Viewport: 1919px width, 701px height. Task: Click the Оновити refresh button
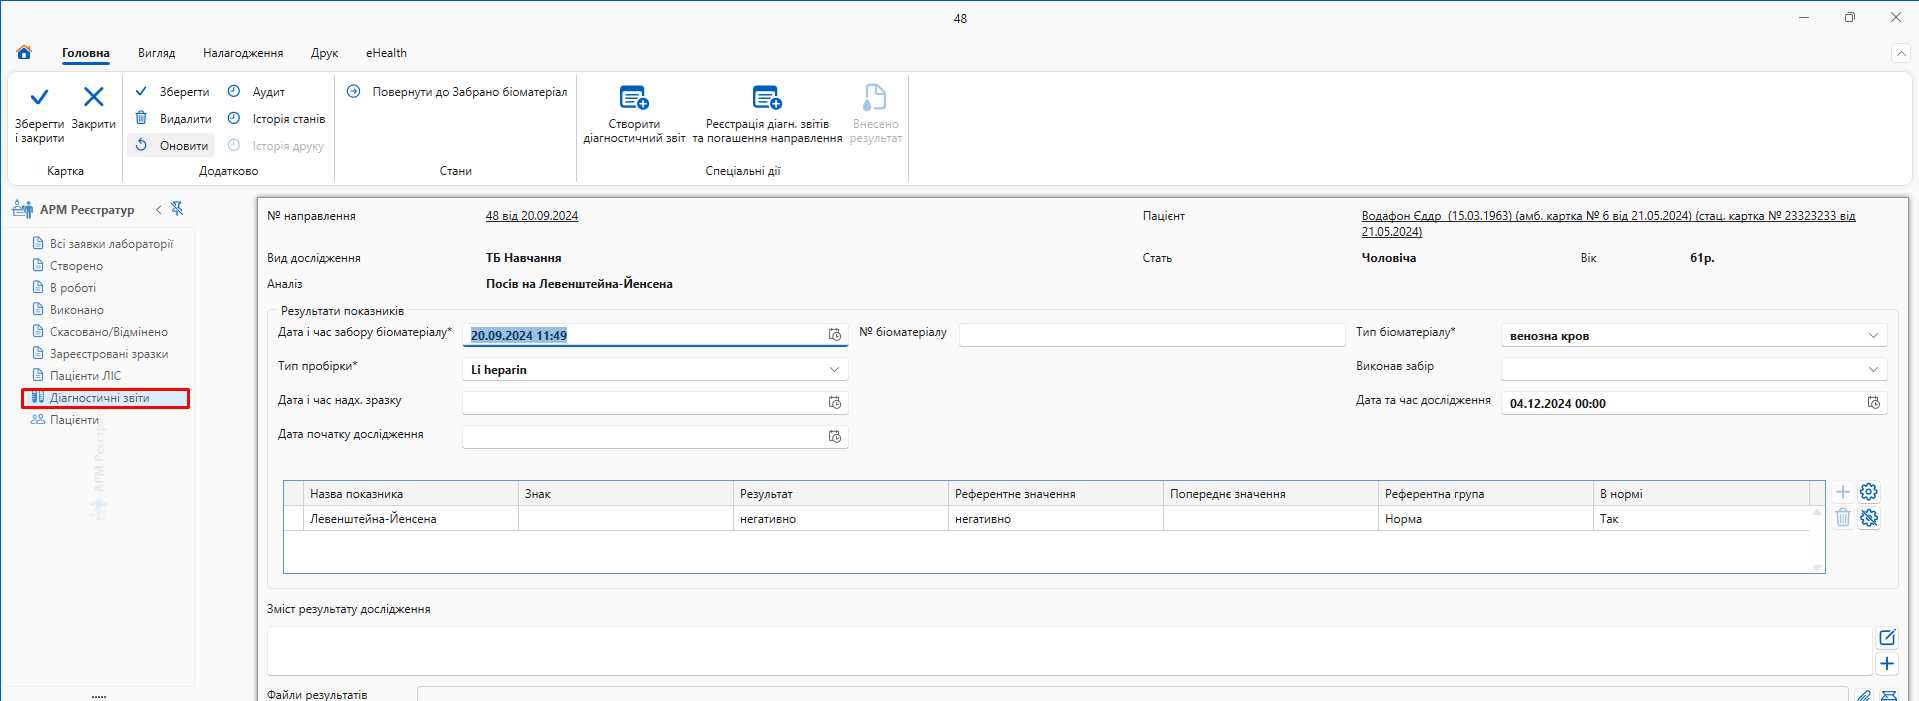coord(172,146)
